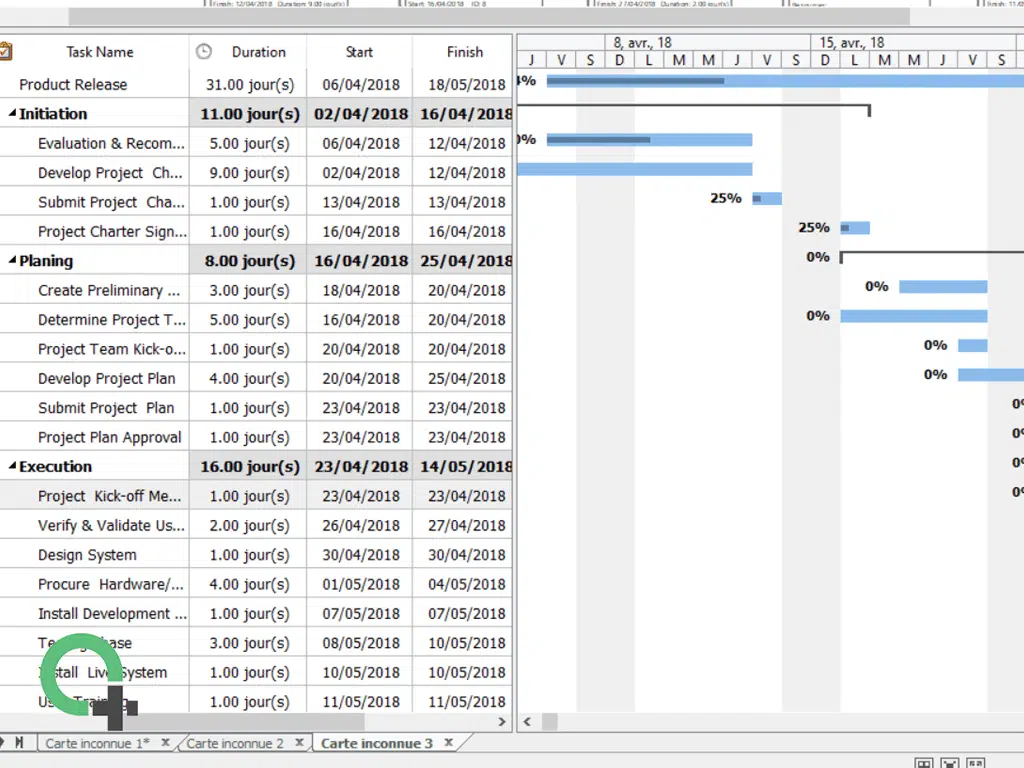Sort by Task Name column header
Viewport: 1024px width, 768px height.
coord(99,52)
